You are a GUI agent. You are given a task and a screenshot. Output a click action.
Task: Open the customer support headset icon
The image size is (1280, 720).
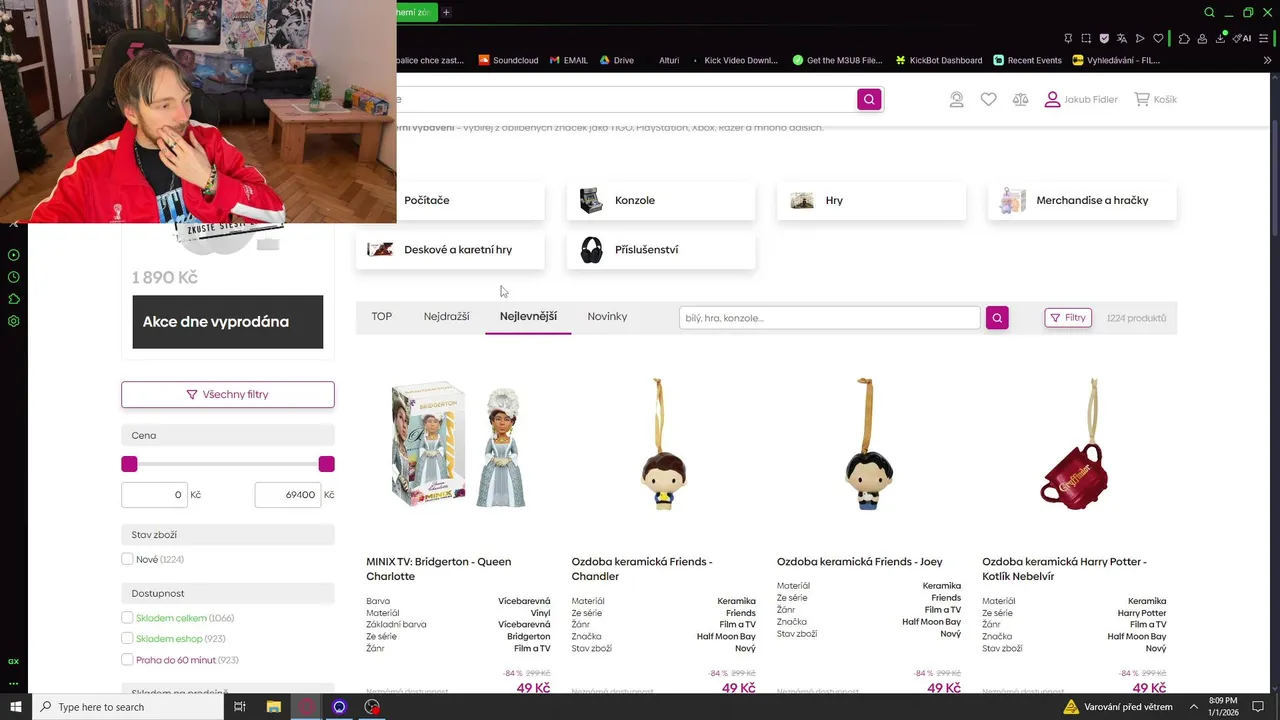click(x=957, y=100)
